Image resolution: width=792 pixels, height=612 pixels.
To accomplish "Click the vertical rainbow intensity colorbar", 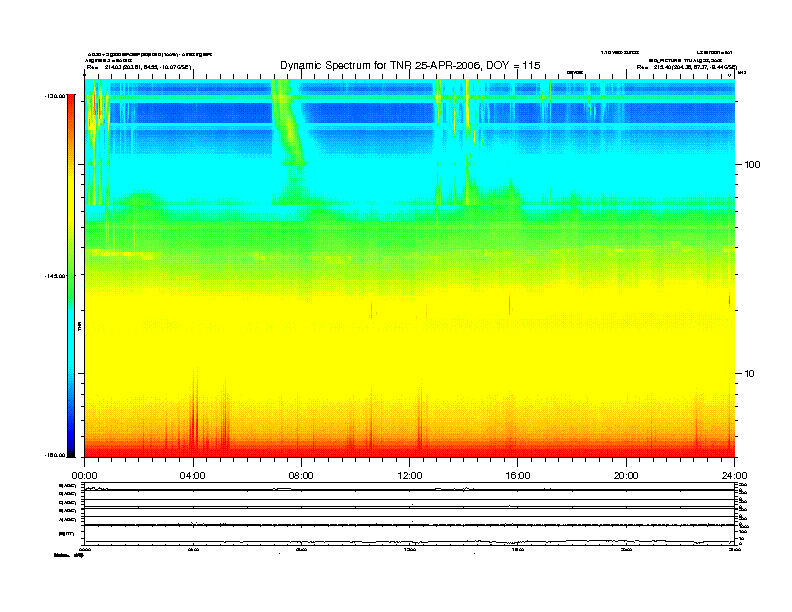I will [x=71, y=276].
